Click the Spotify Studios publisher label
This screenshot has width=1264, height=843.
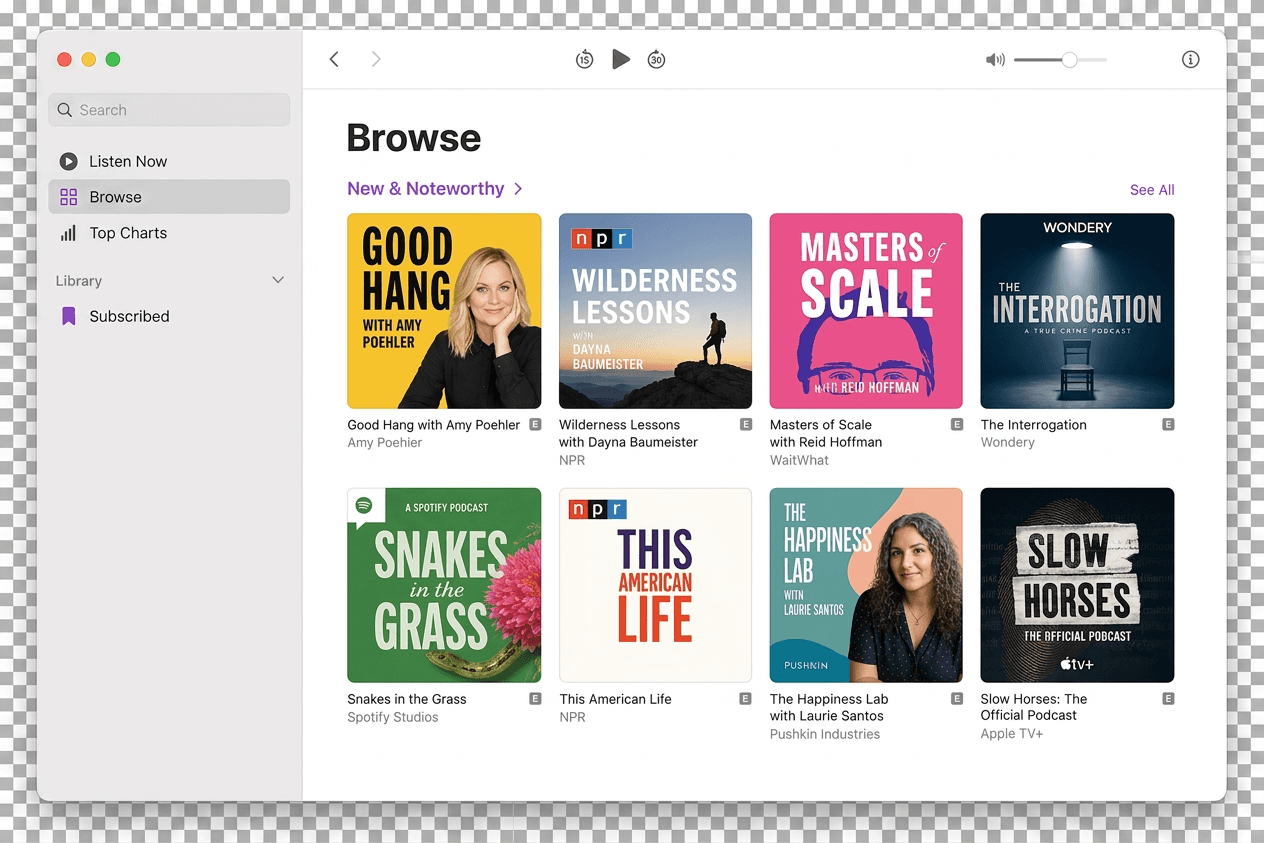393,717
